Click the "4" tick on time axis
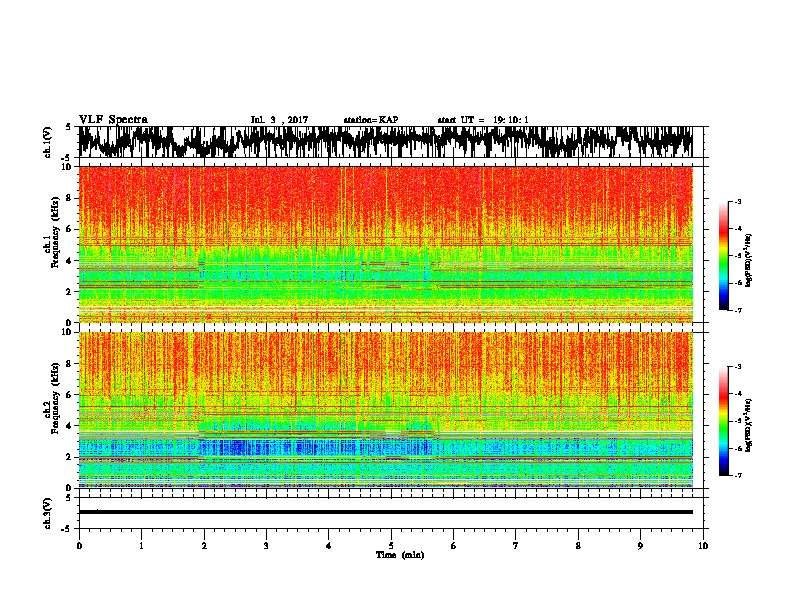Viewport: 792px width, 612px height. point(329,546)
